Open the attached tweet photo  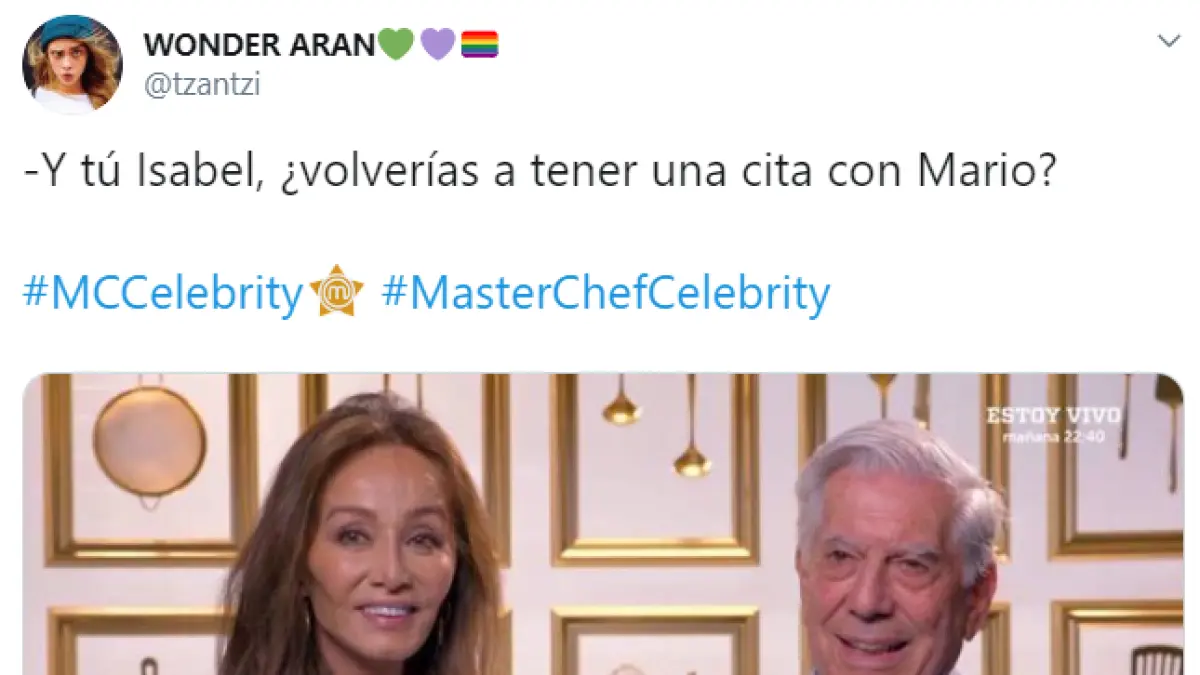(603, 524)
